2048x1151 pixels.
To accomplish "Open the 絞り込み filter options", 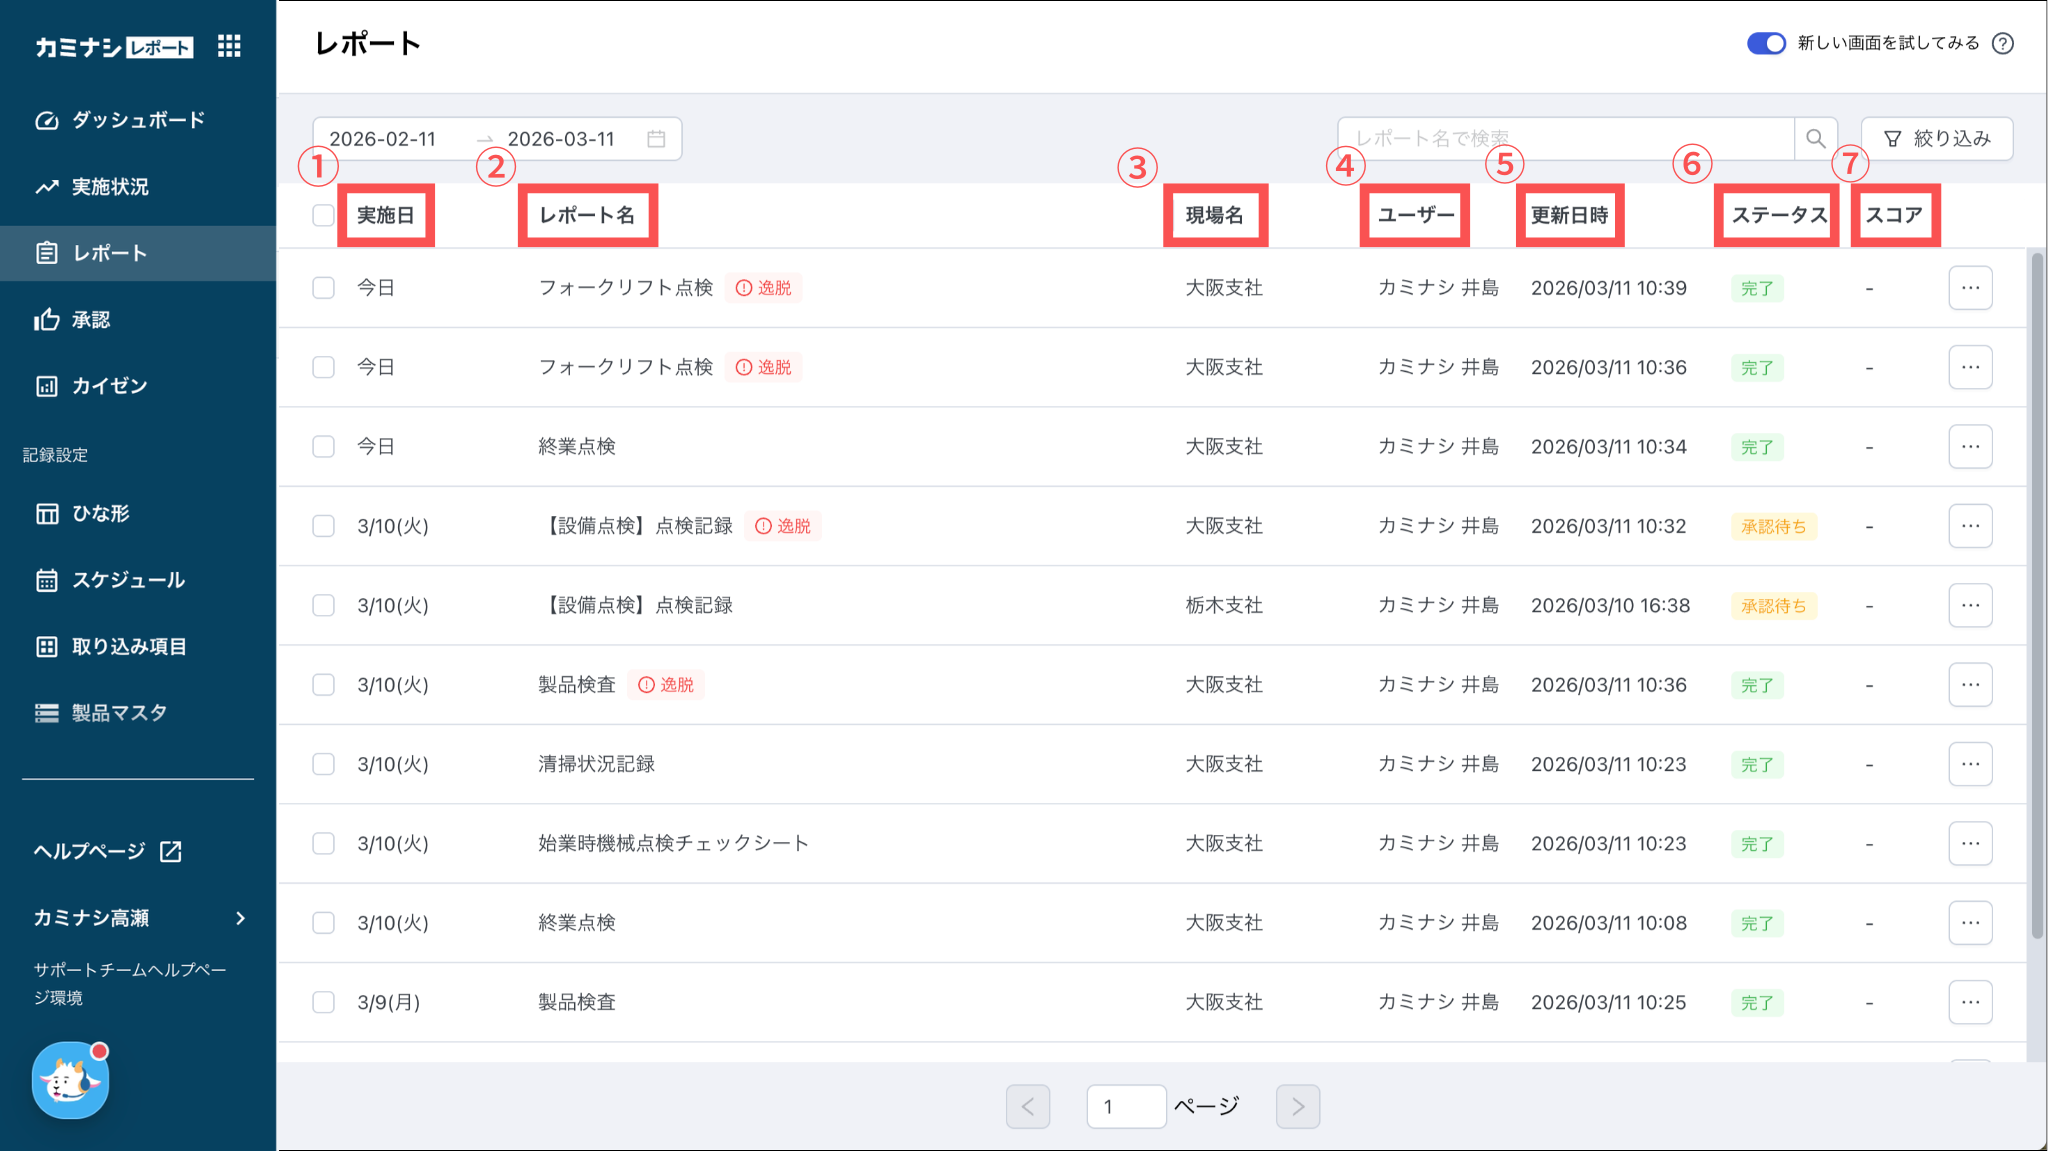I will click(x=1937, y=139).
